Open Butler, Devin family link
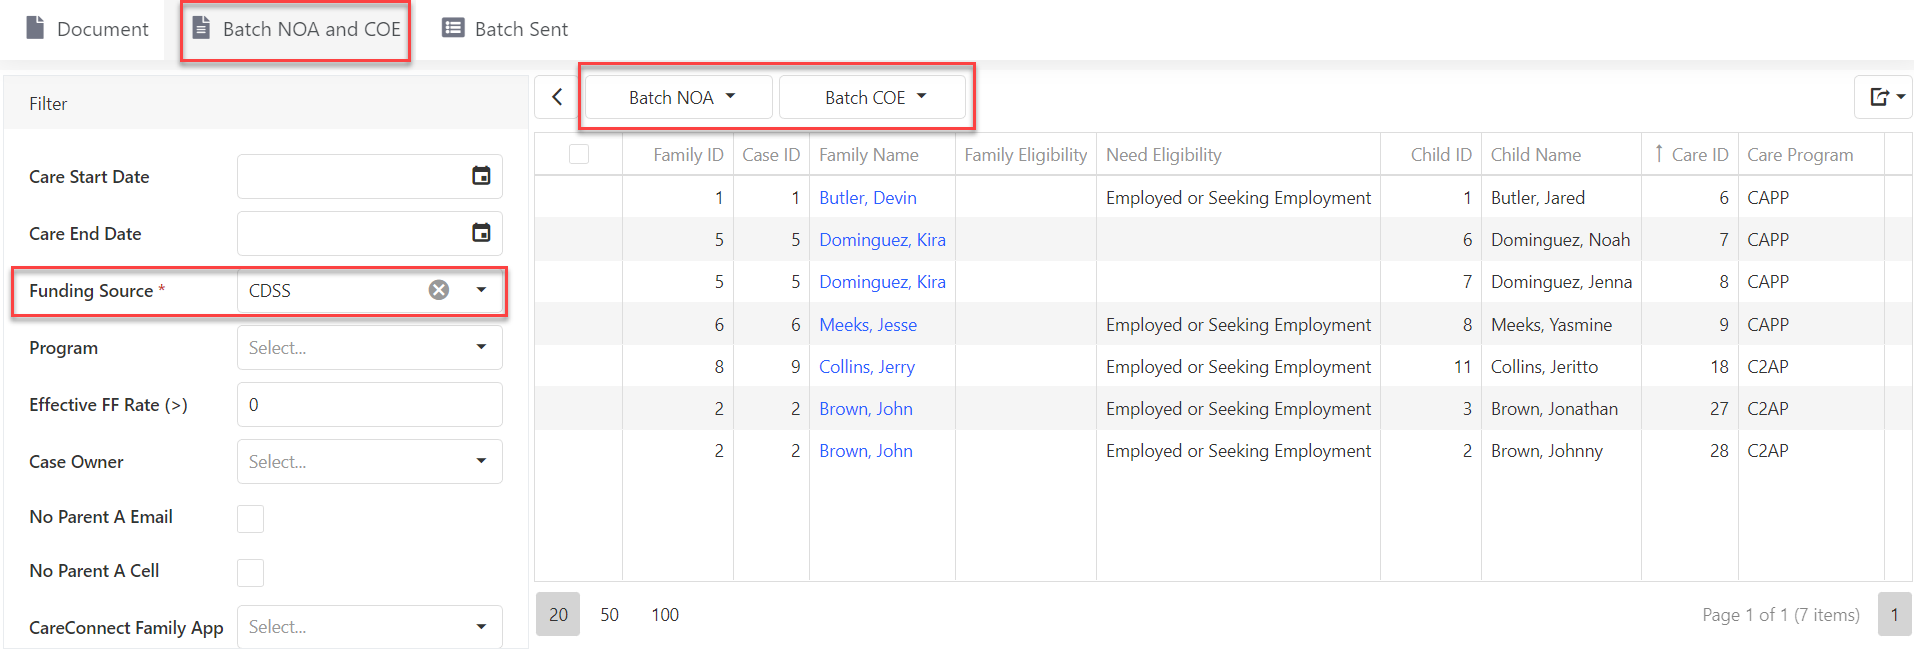Image resolution: width=1914 pixels, height=652 pixels. (868, 198)
